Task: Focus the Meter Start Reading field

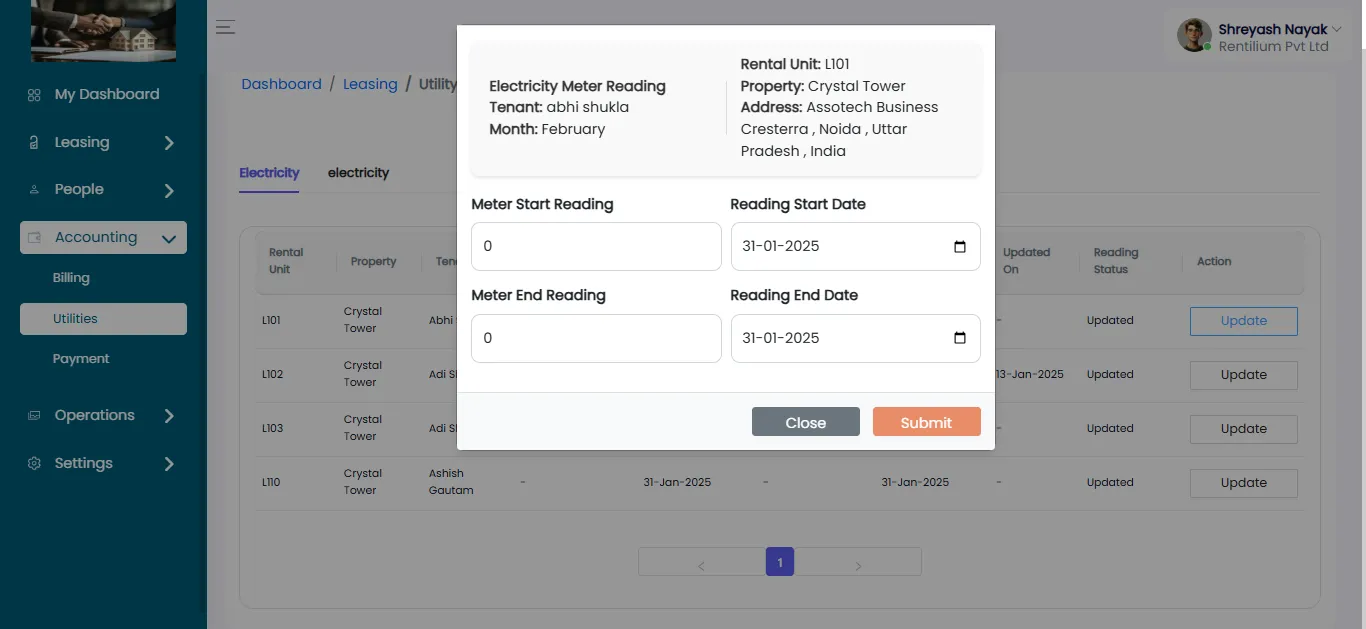Action: (x=596, y=246)
